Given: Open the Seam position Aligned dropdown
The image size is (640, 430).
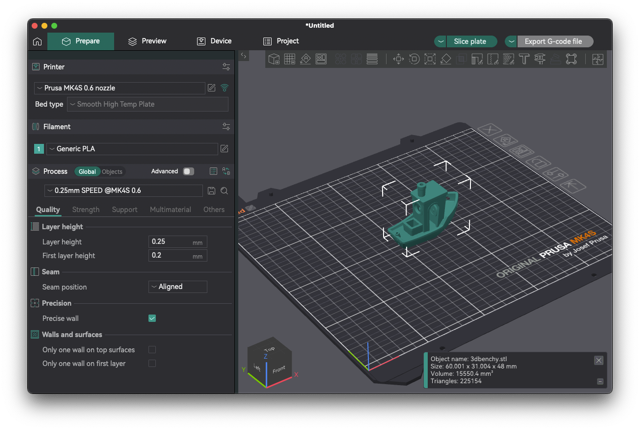Looking at the screenshot, I should pyautogui.click(x=178, y=287).
